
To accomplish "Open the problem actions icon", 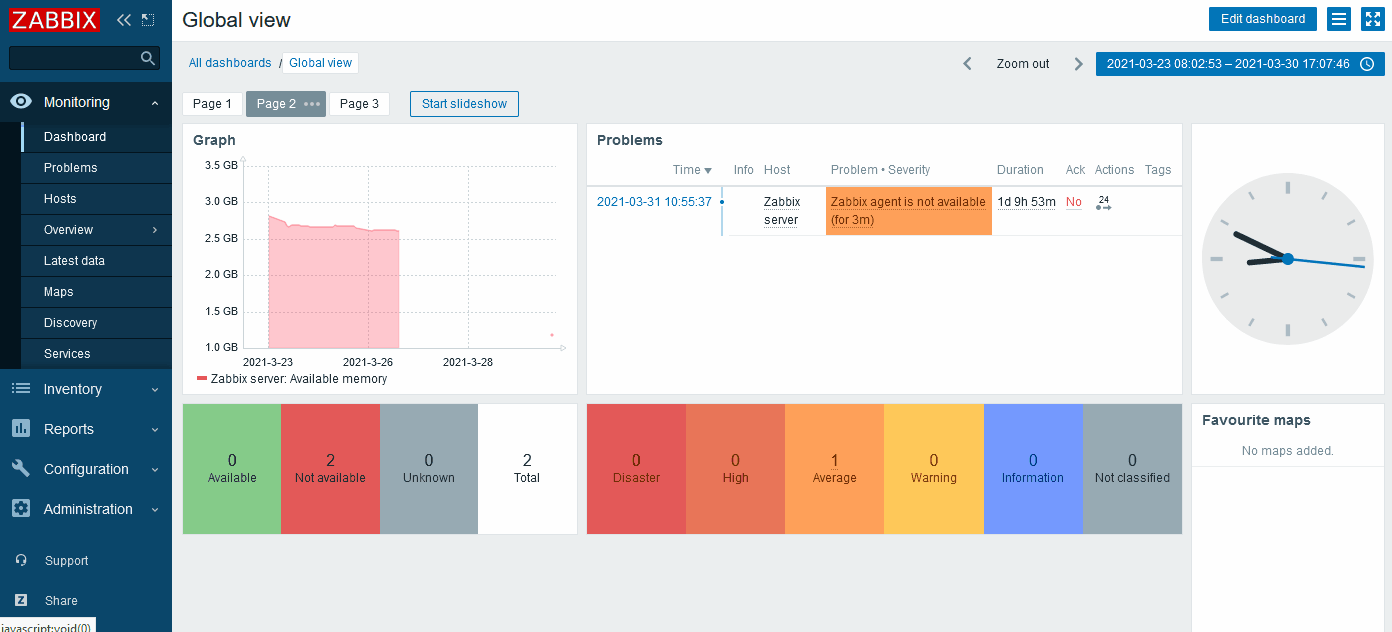I will 1103,203.
